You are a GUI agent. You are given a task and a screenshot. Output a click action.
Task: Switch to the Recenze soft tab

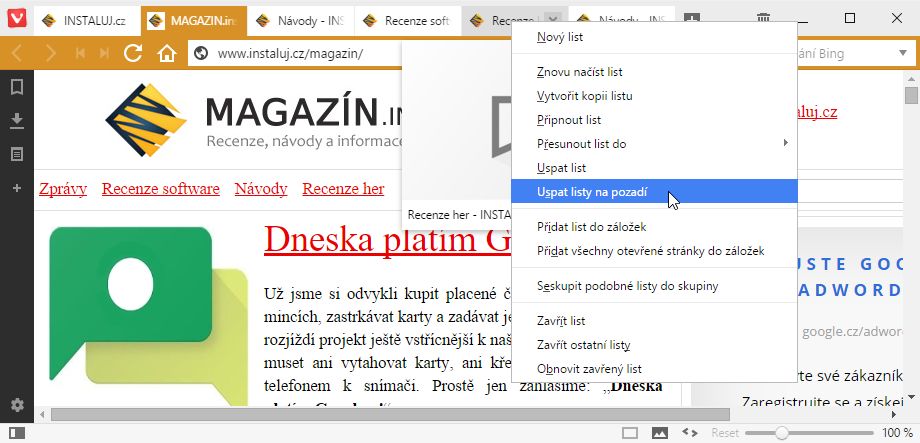407,21
